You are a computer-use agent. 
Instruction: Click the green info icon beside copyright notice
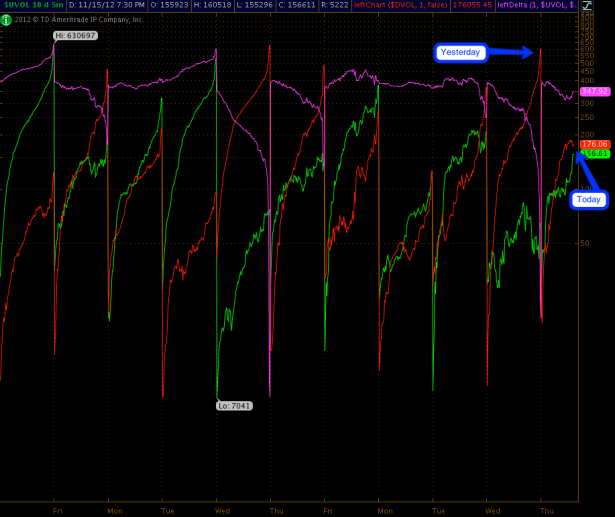point(6,20)
